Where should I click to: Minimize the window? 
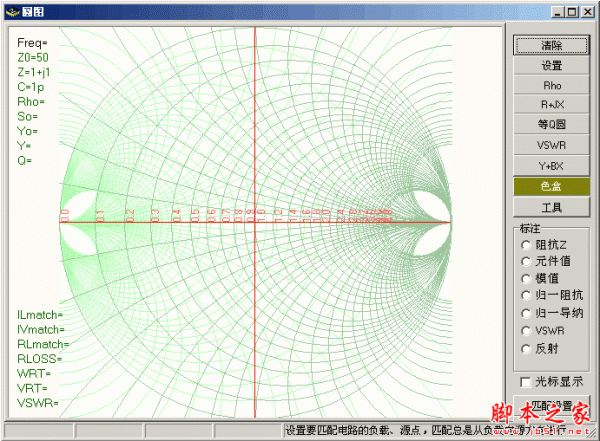557,12
